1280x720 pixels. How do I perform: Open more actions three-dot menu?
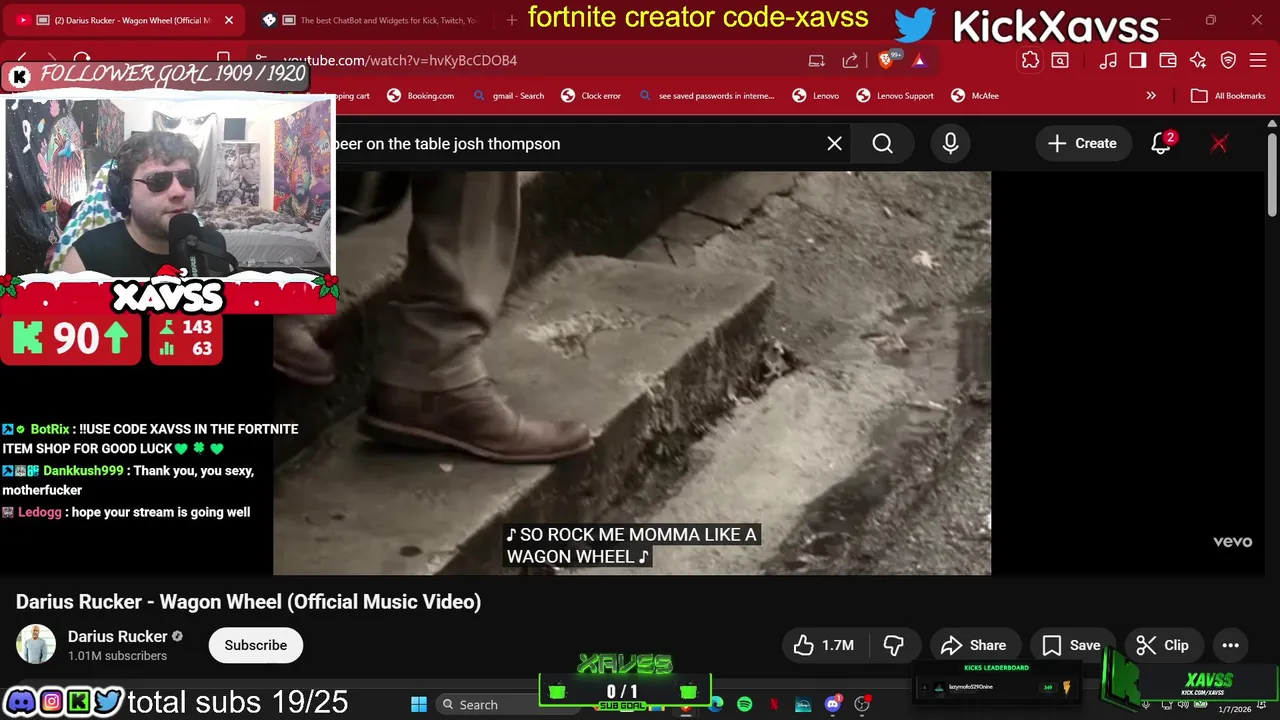(1231, 645)
